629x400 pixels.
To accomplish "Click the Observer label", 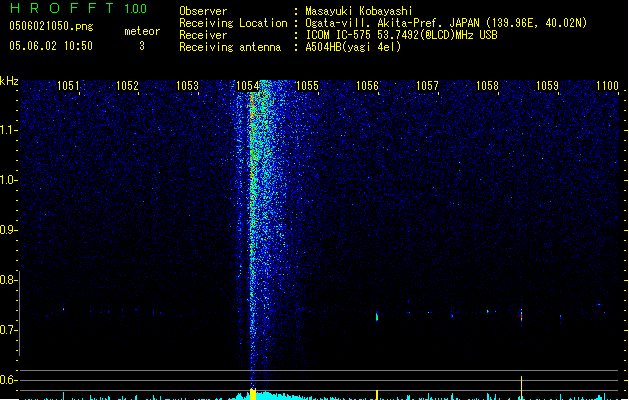I will point(203,11).
